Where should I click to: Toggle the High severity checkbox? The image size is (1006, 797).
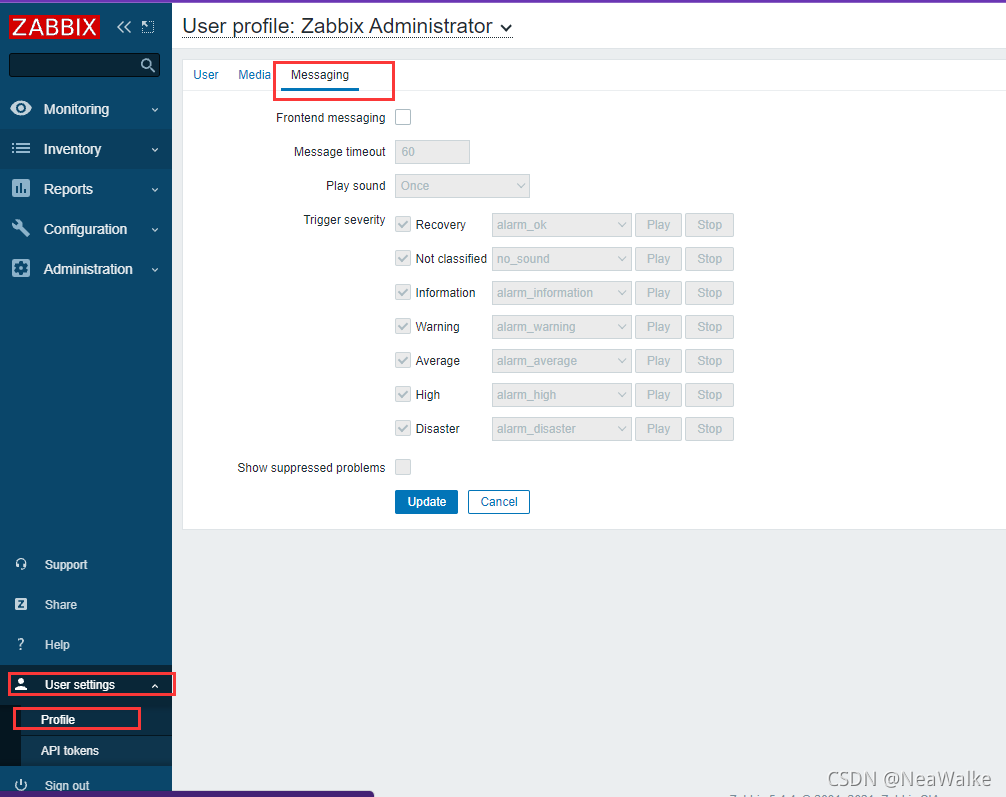point(403,395)
